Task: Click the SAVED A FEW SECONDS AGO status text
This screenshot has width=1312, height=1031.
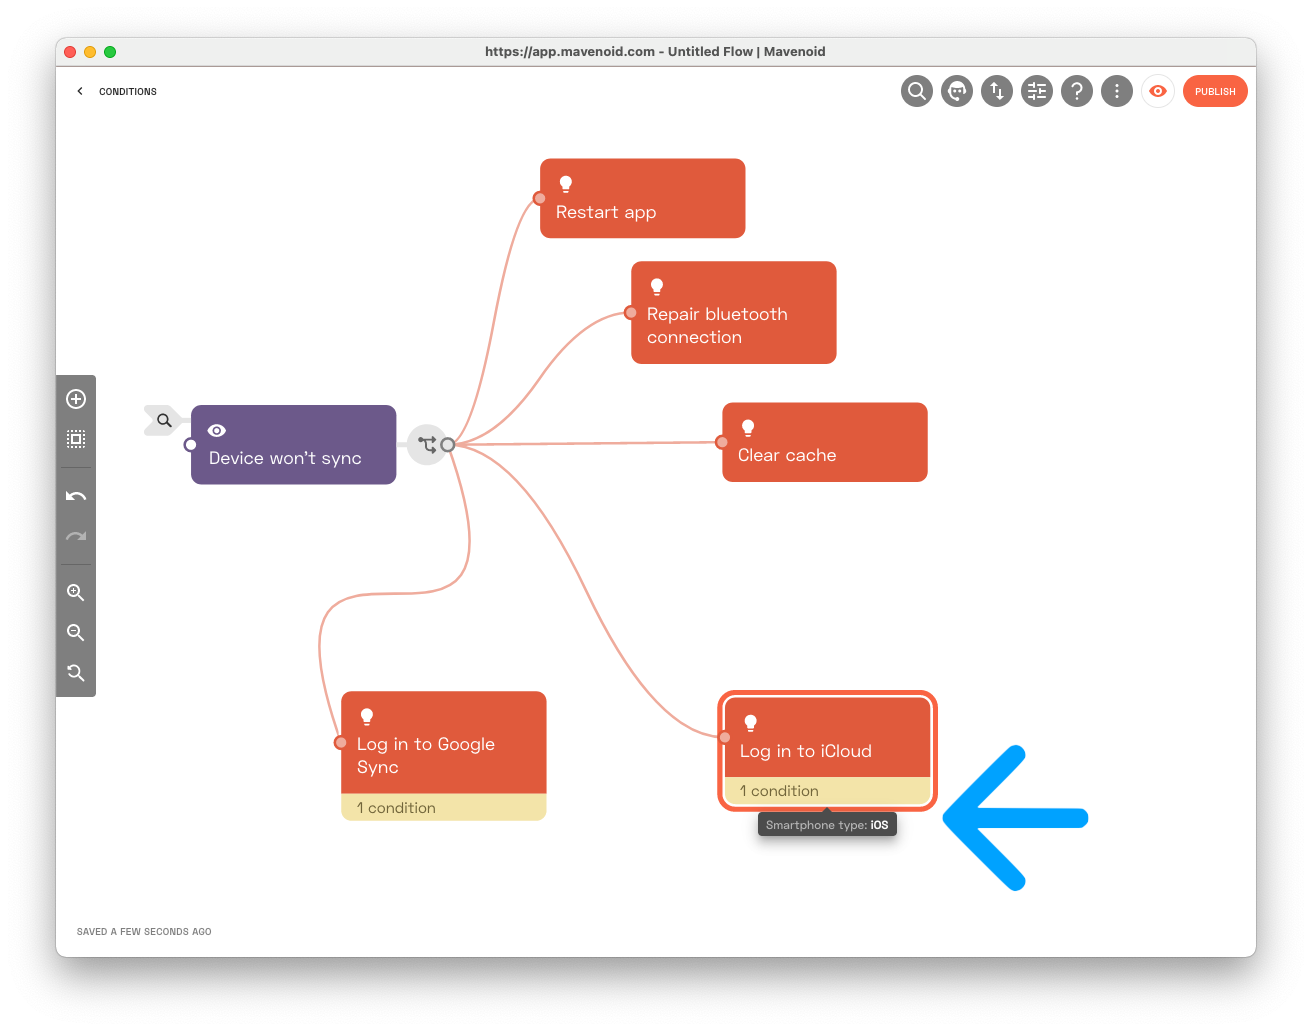Action: click(x=144, y=931)
